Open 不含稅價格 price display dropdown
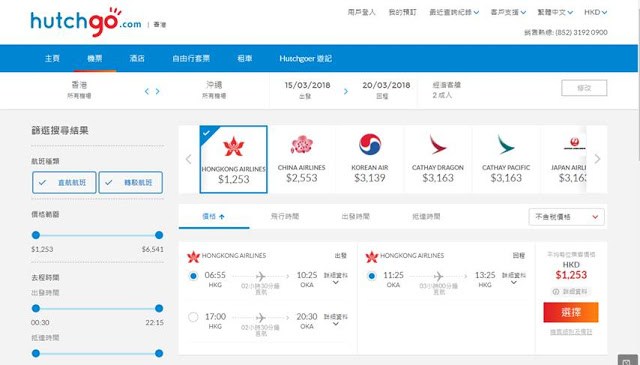 567,217
